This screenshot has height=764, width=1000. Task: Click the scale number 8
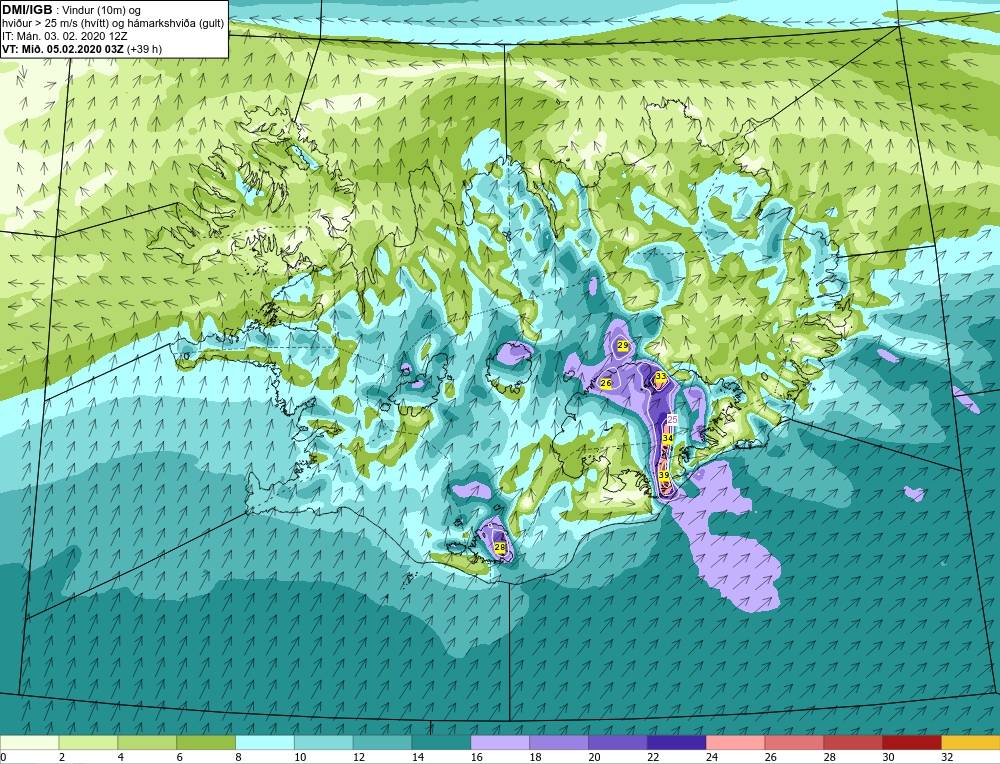(239, 757)
